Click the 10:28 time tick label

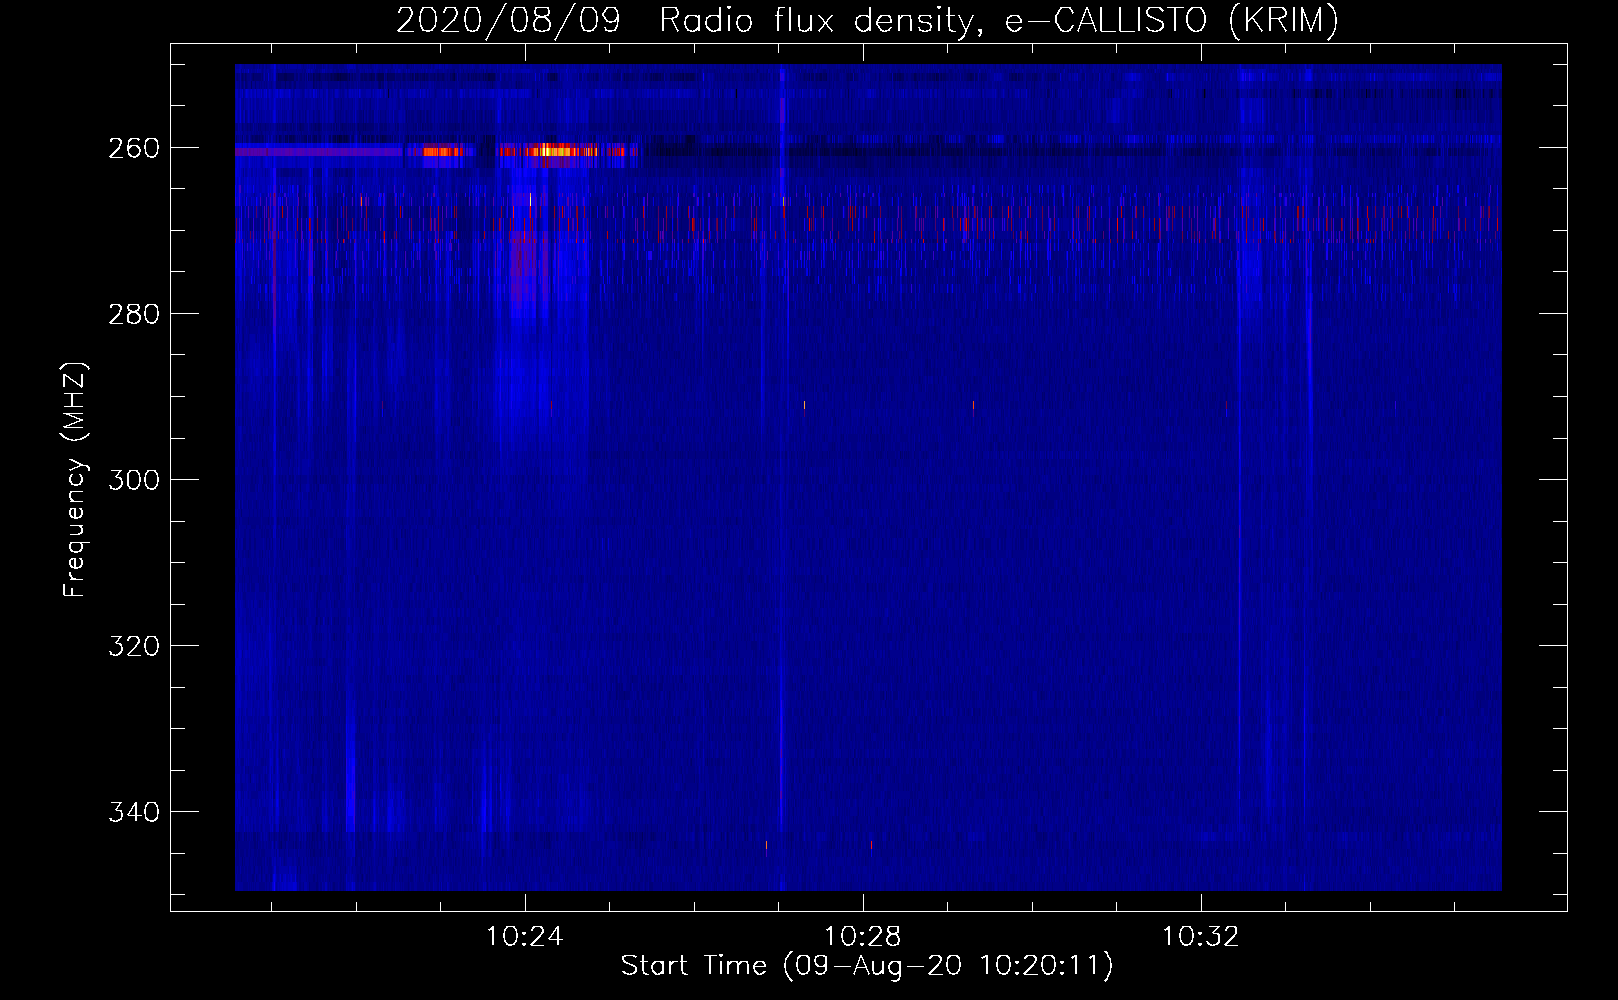pyautogui.click(x=863, y=937)
